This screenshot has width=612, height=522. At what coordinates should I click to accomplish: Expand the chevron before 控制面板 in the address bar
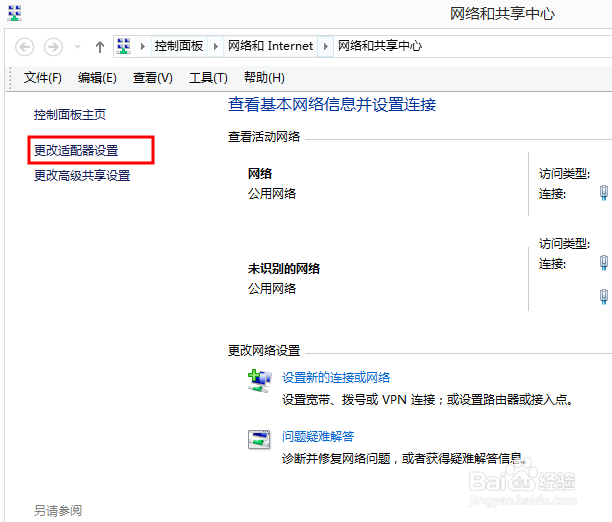pos(143,46)
